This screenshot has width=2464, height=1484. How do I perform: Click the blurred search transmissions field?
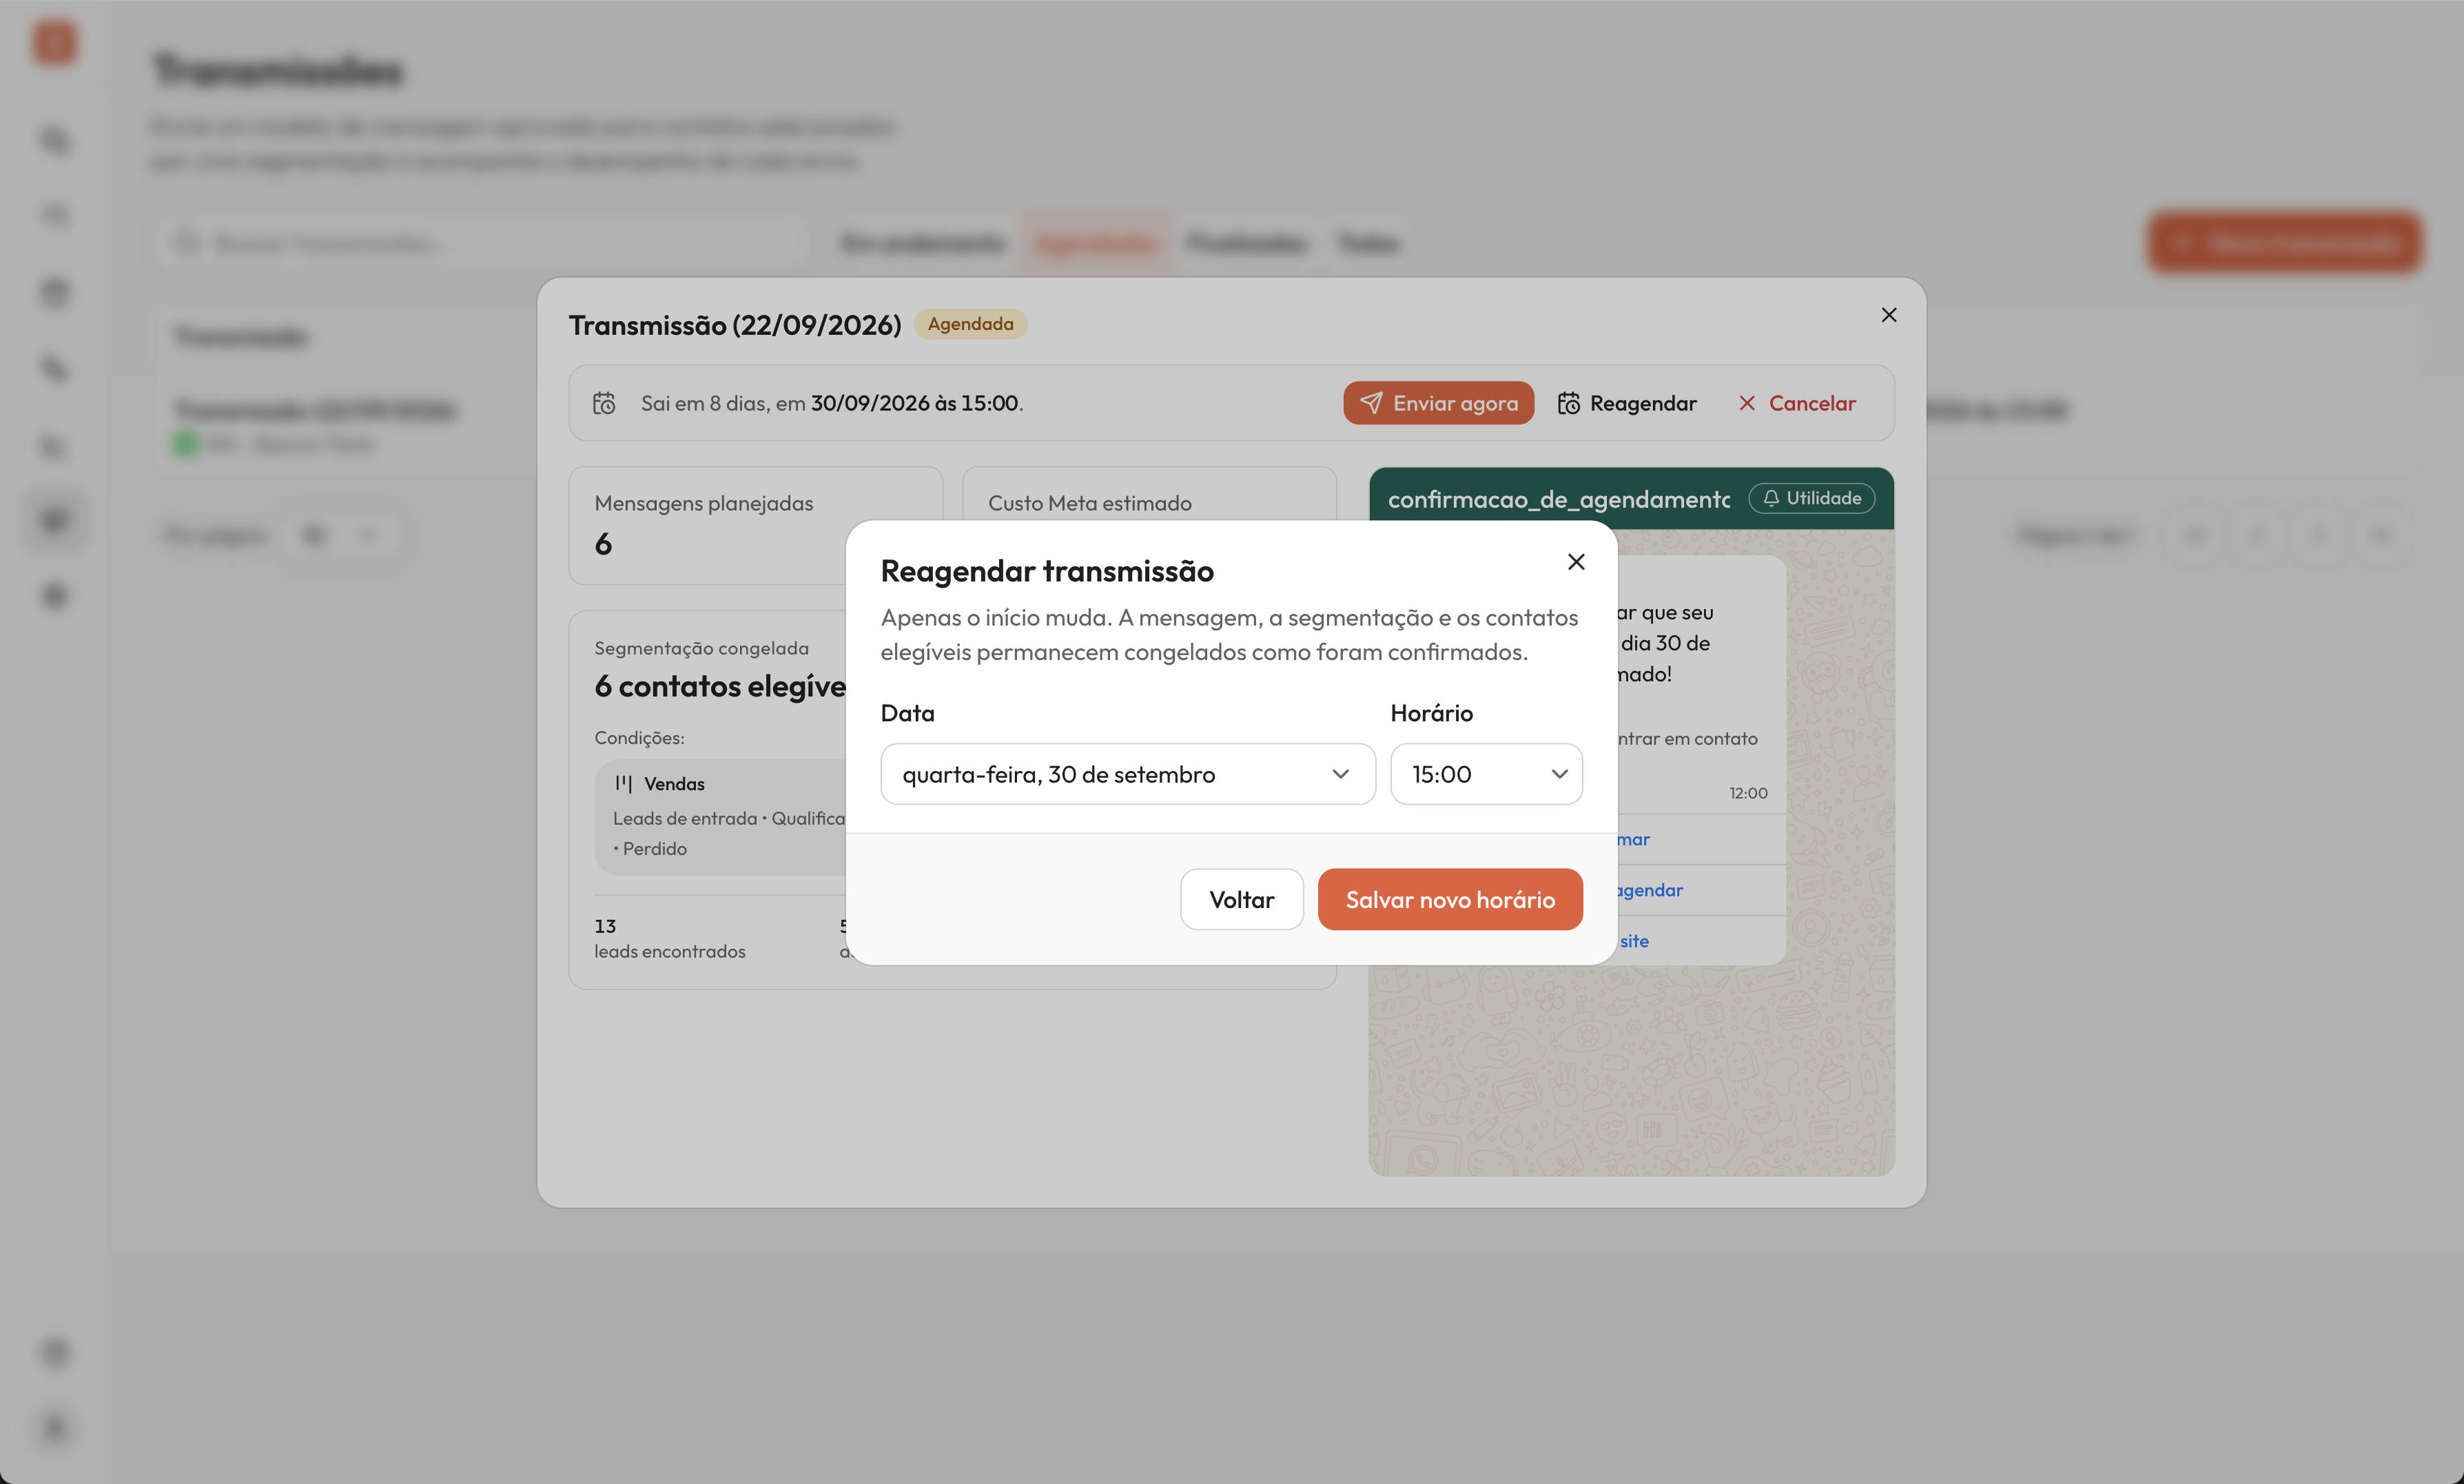click(x=480, y=243)
